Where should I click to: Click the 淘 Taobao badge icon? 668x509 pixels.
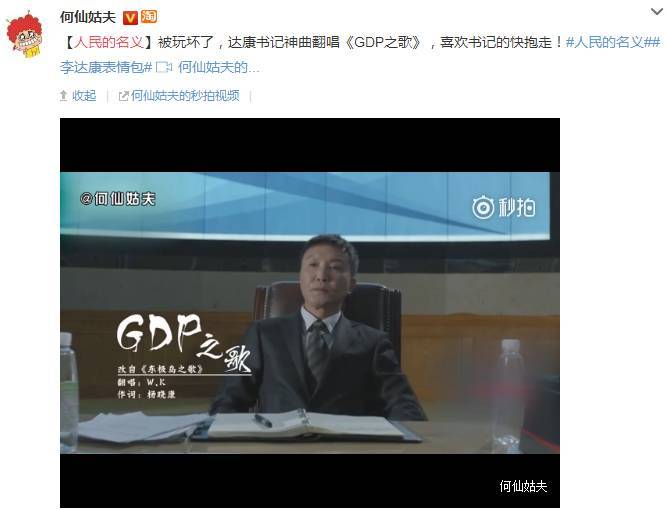coord(149,17)
